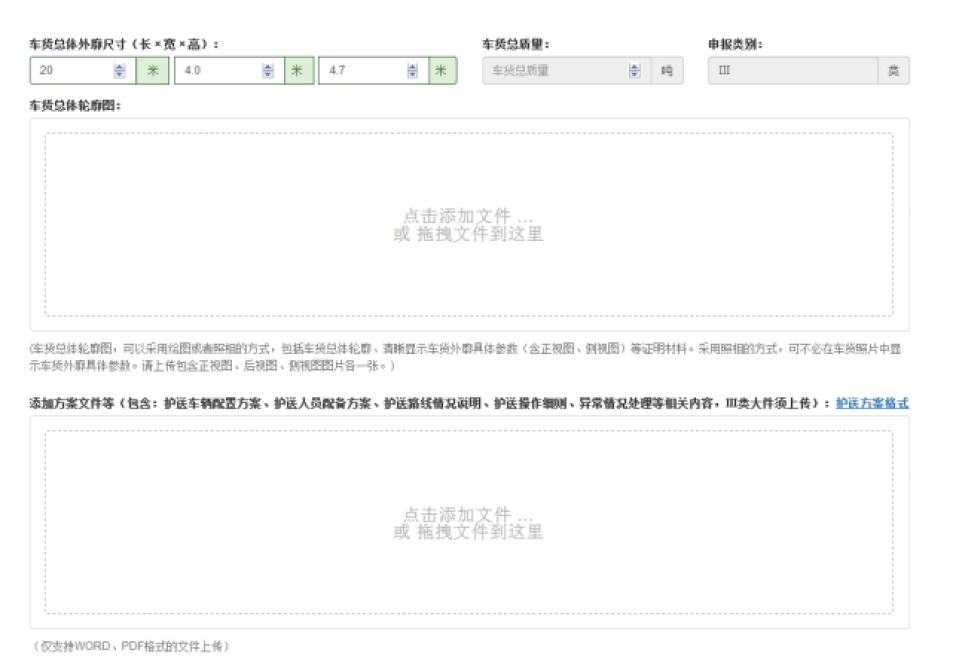
Task: Click the 申报类别 field showing III
Action: 793,70
